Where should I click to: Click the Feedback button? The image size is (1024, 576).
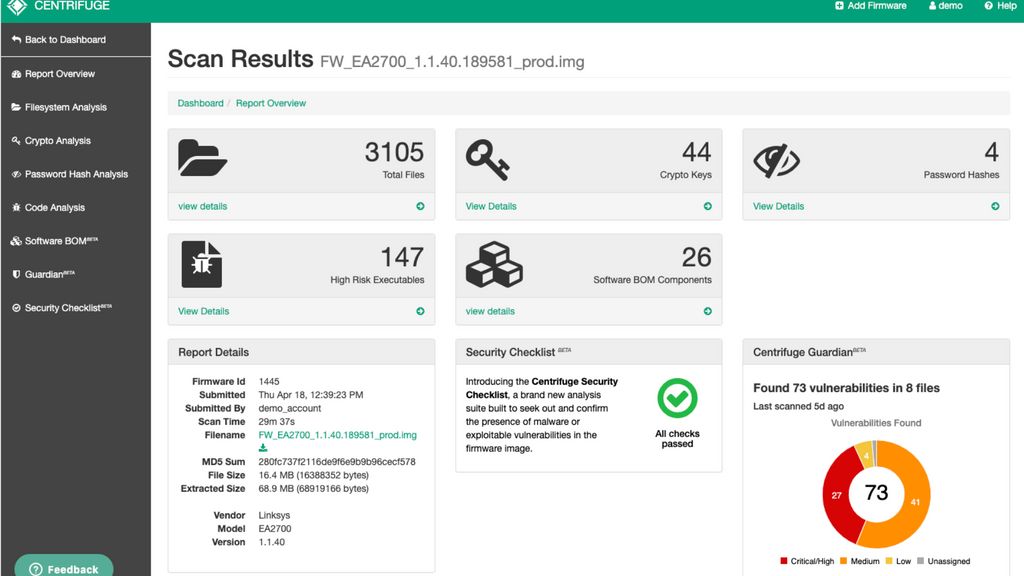tap(64, 568)
